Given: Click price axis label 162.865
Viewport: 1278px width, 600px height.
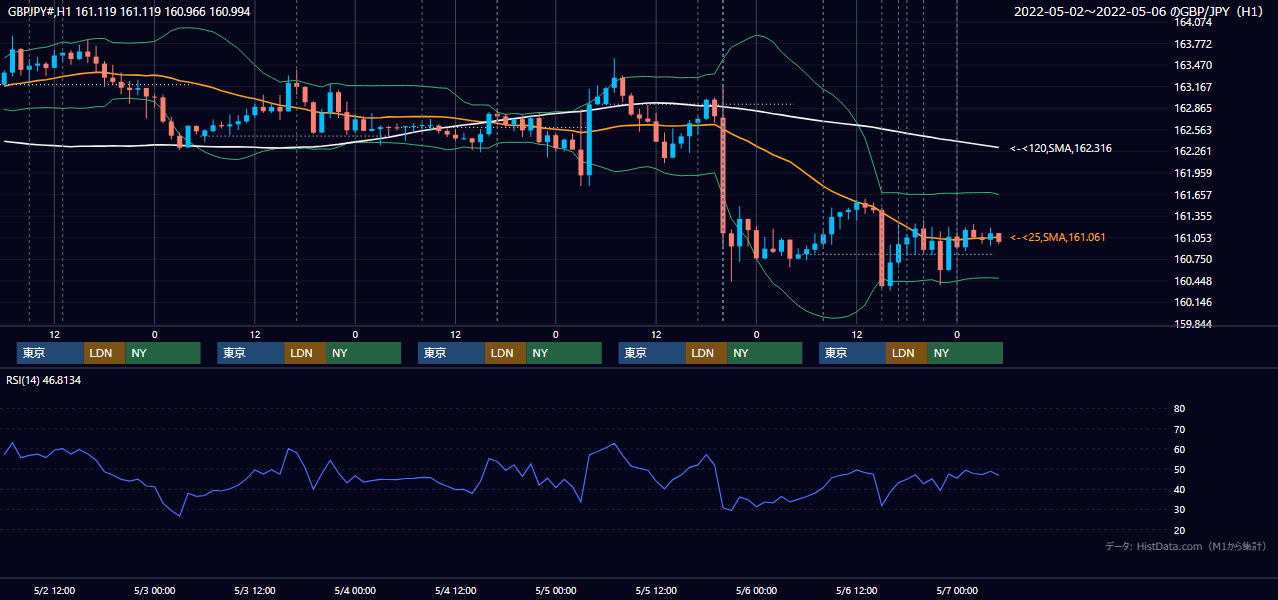Looking at the screenshot, I should click(1192, 108).
